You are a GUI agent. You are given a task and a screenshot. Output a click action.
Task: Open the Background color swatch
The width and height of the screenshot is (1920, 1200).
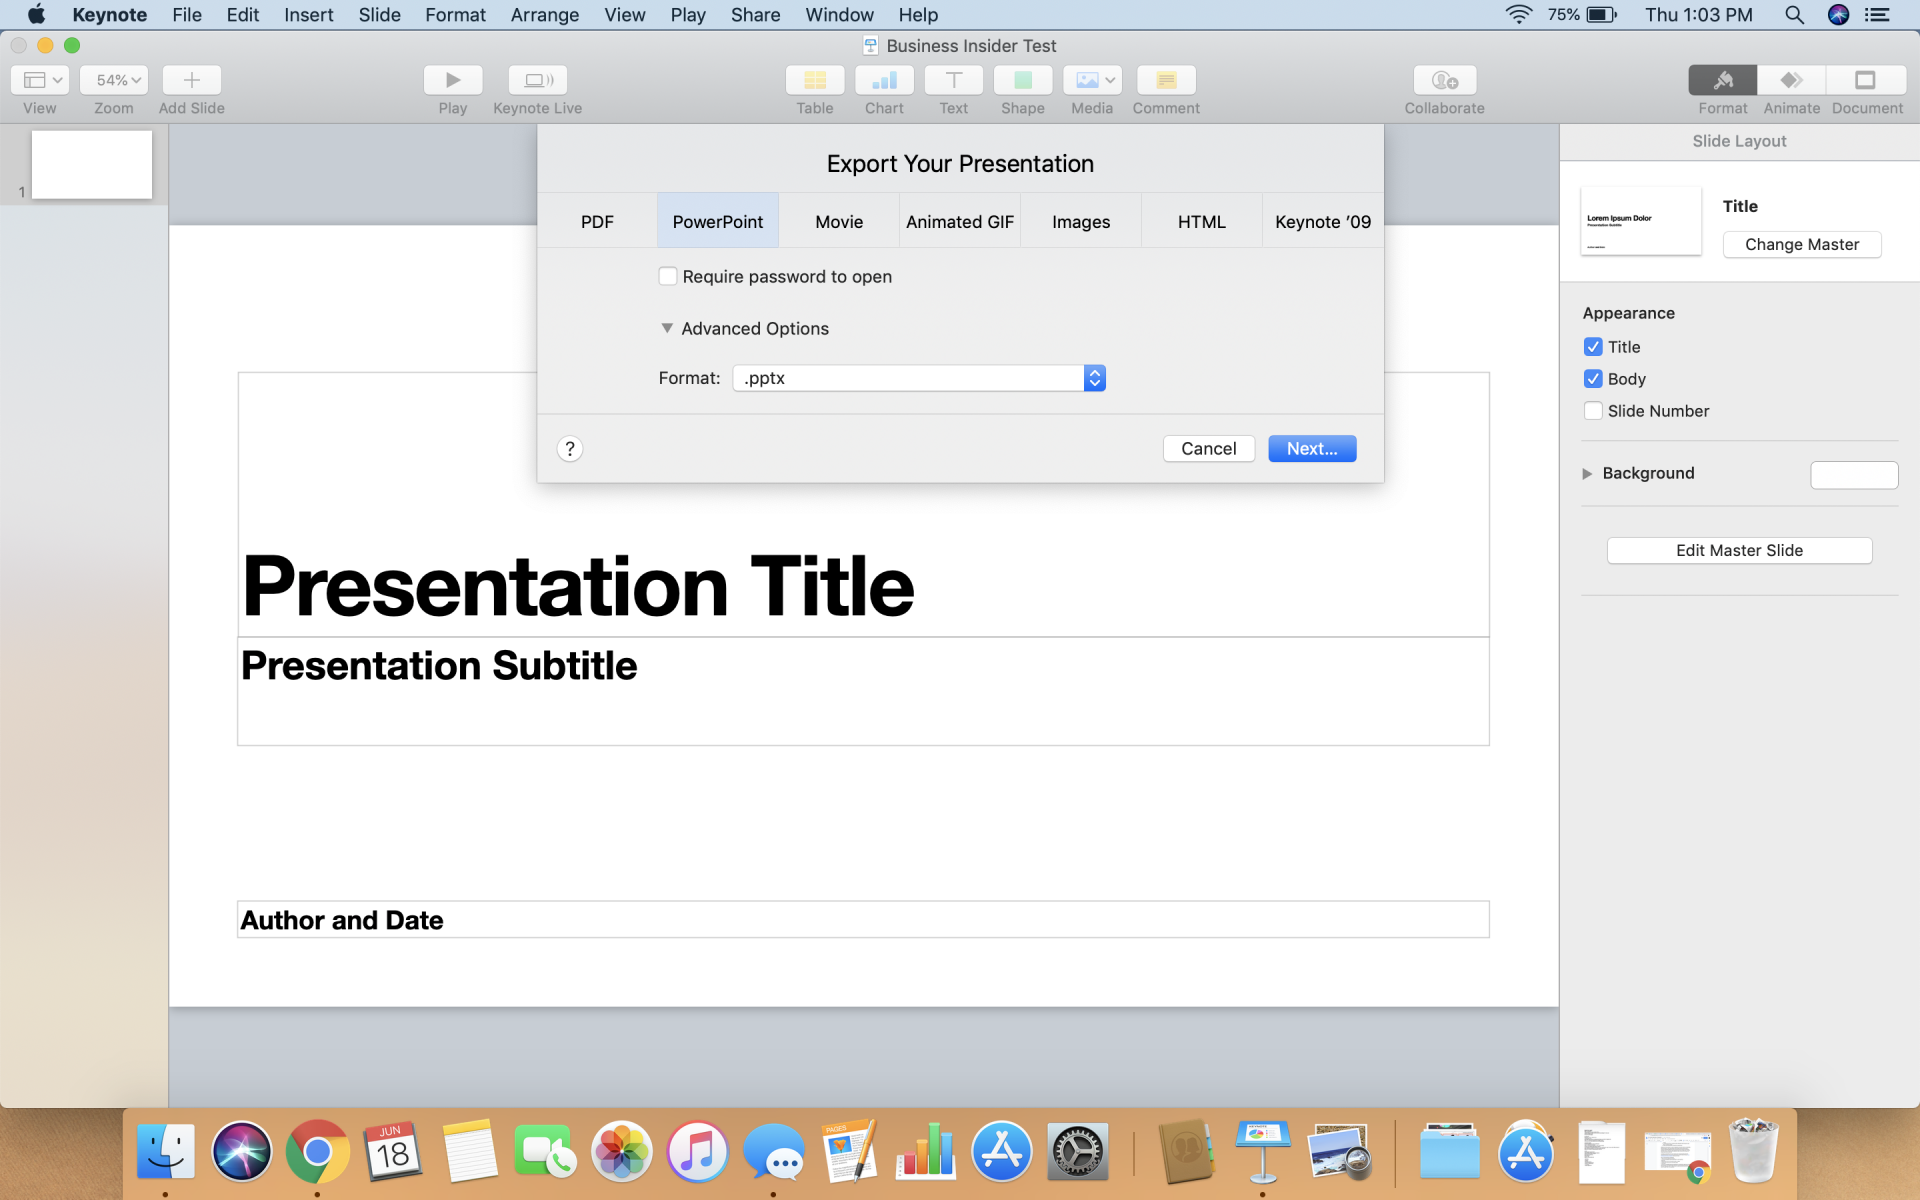(1853, 475)
